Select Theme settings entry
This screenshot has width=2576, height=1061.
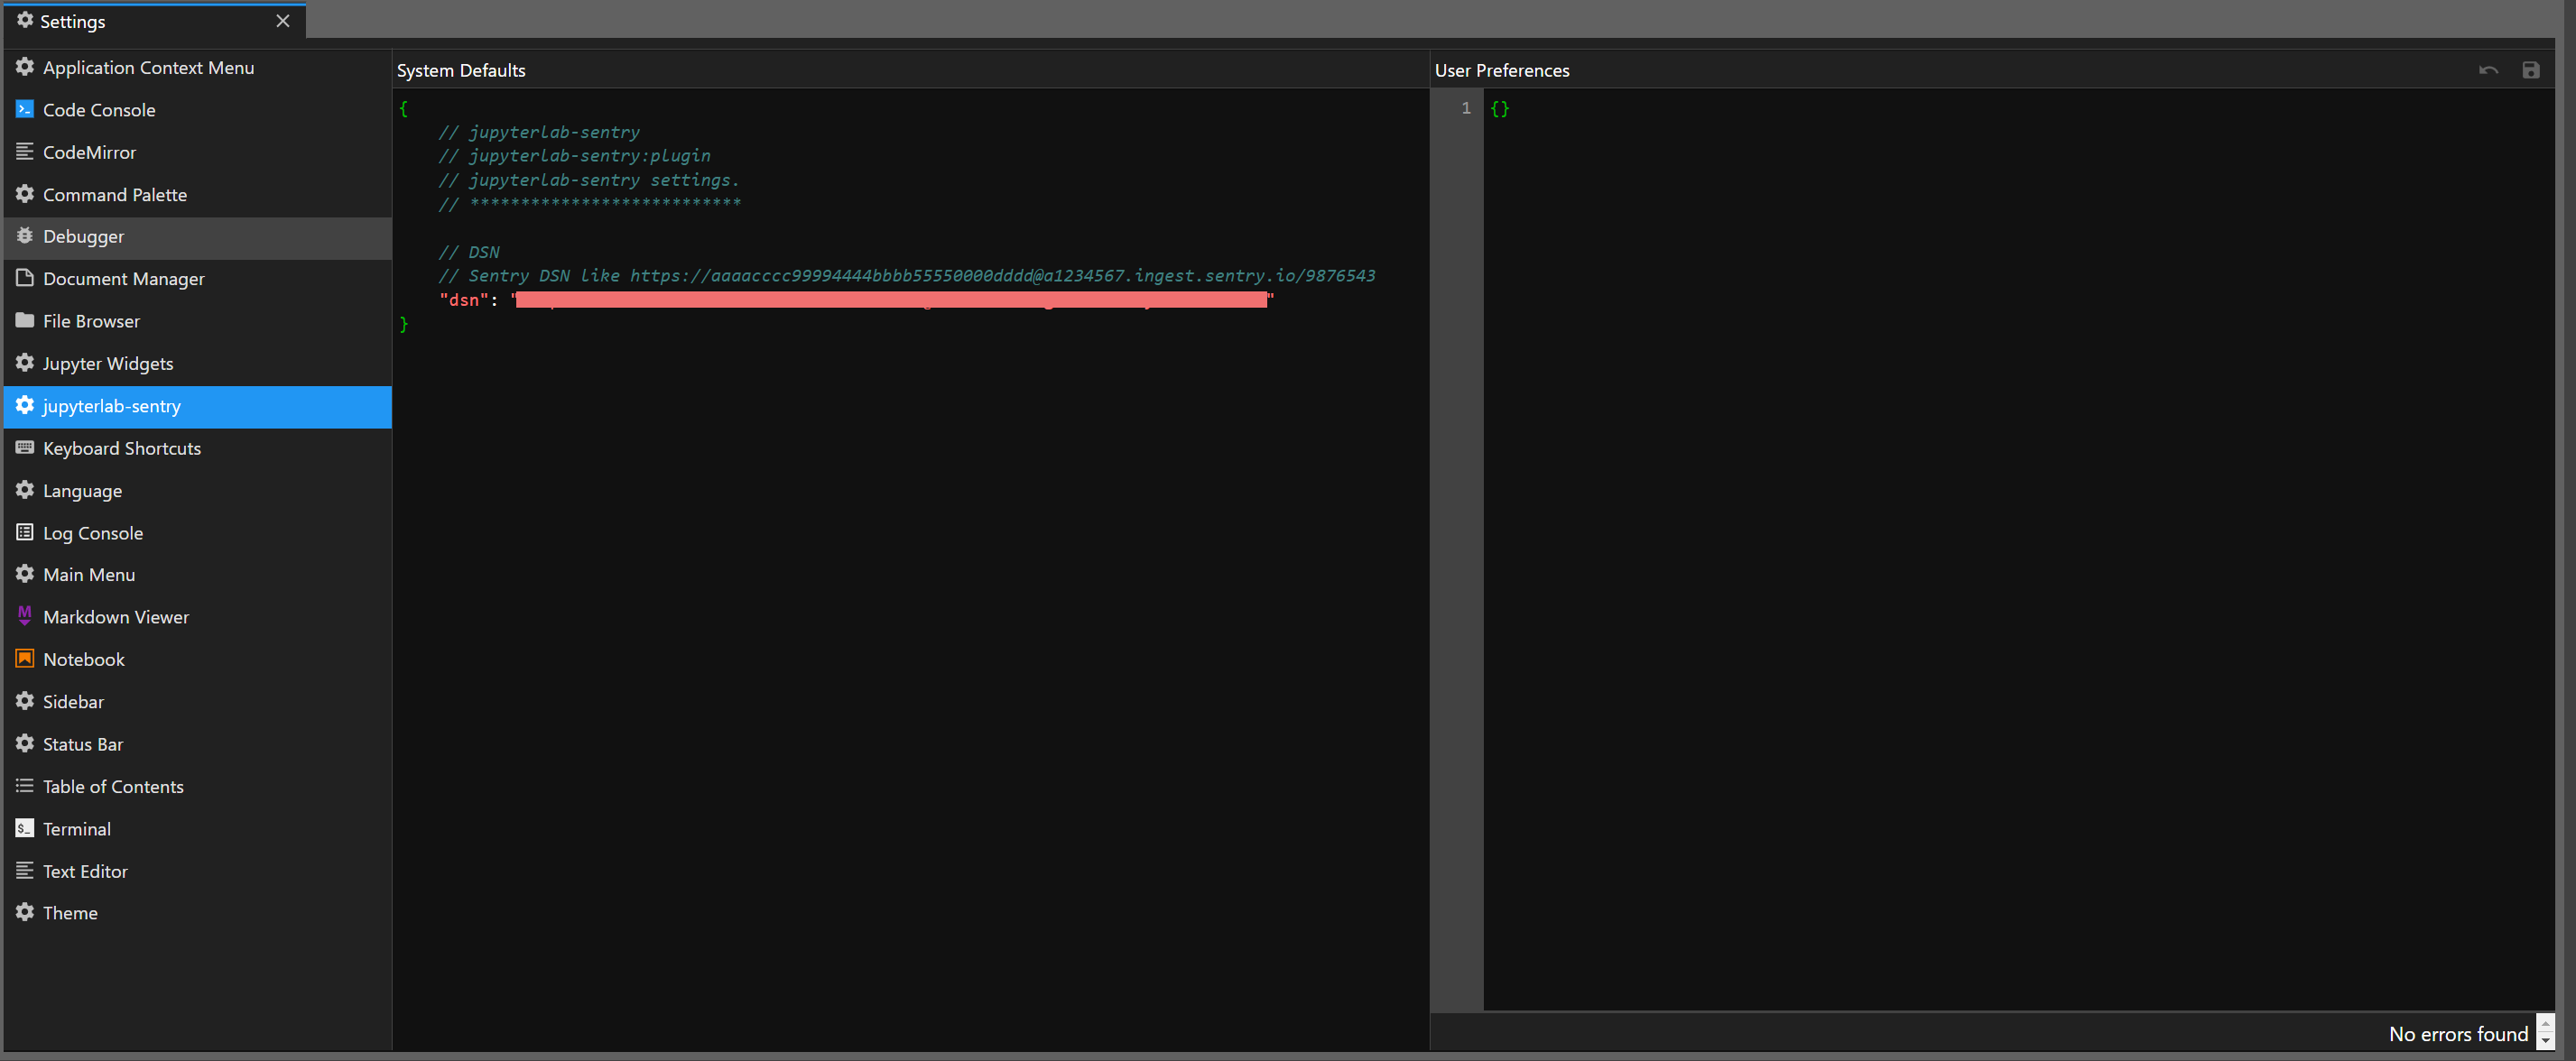[198, 913]
